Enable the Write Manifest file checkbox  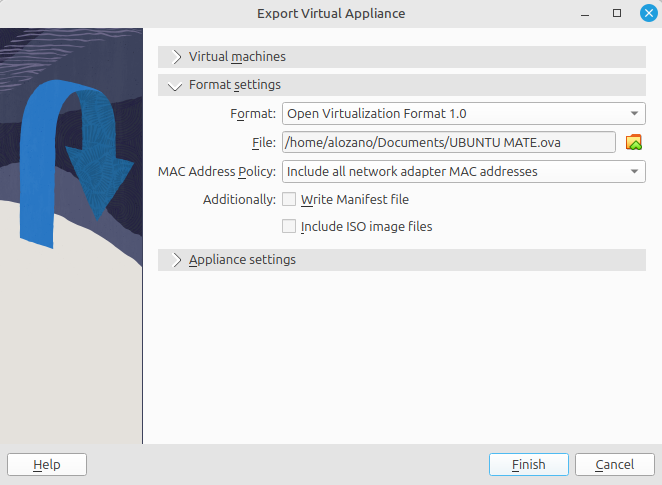[x=290, y=200]
